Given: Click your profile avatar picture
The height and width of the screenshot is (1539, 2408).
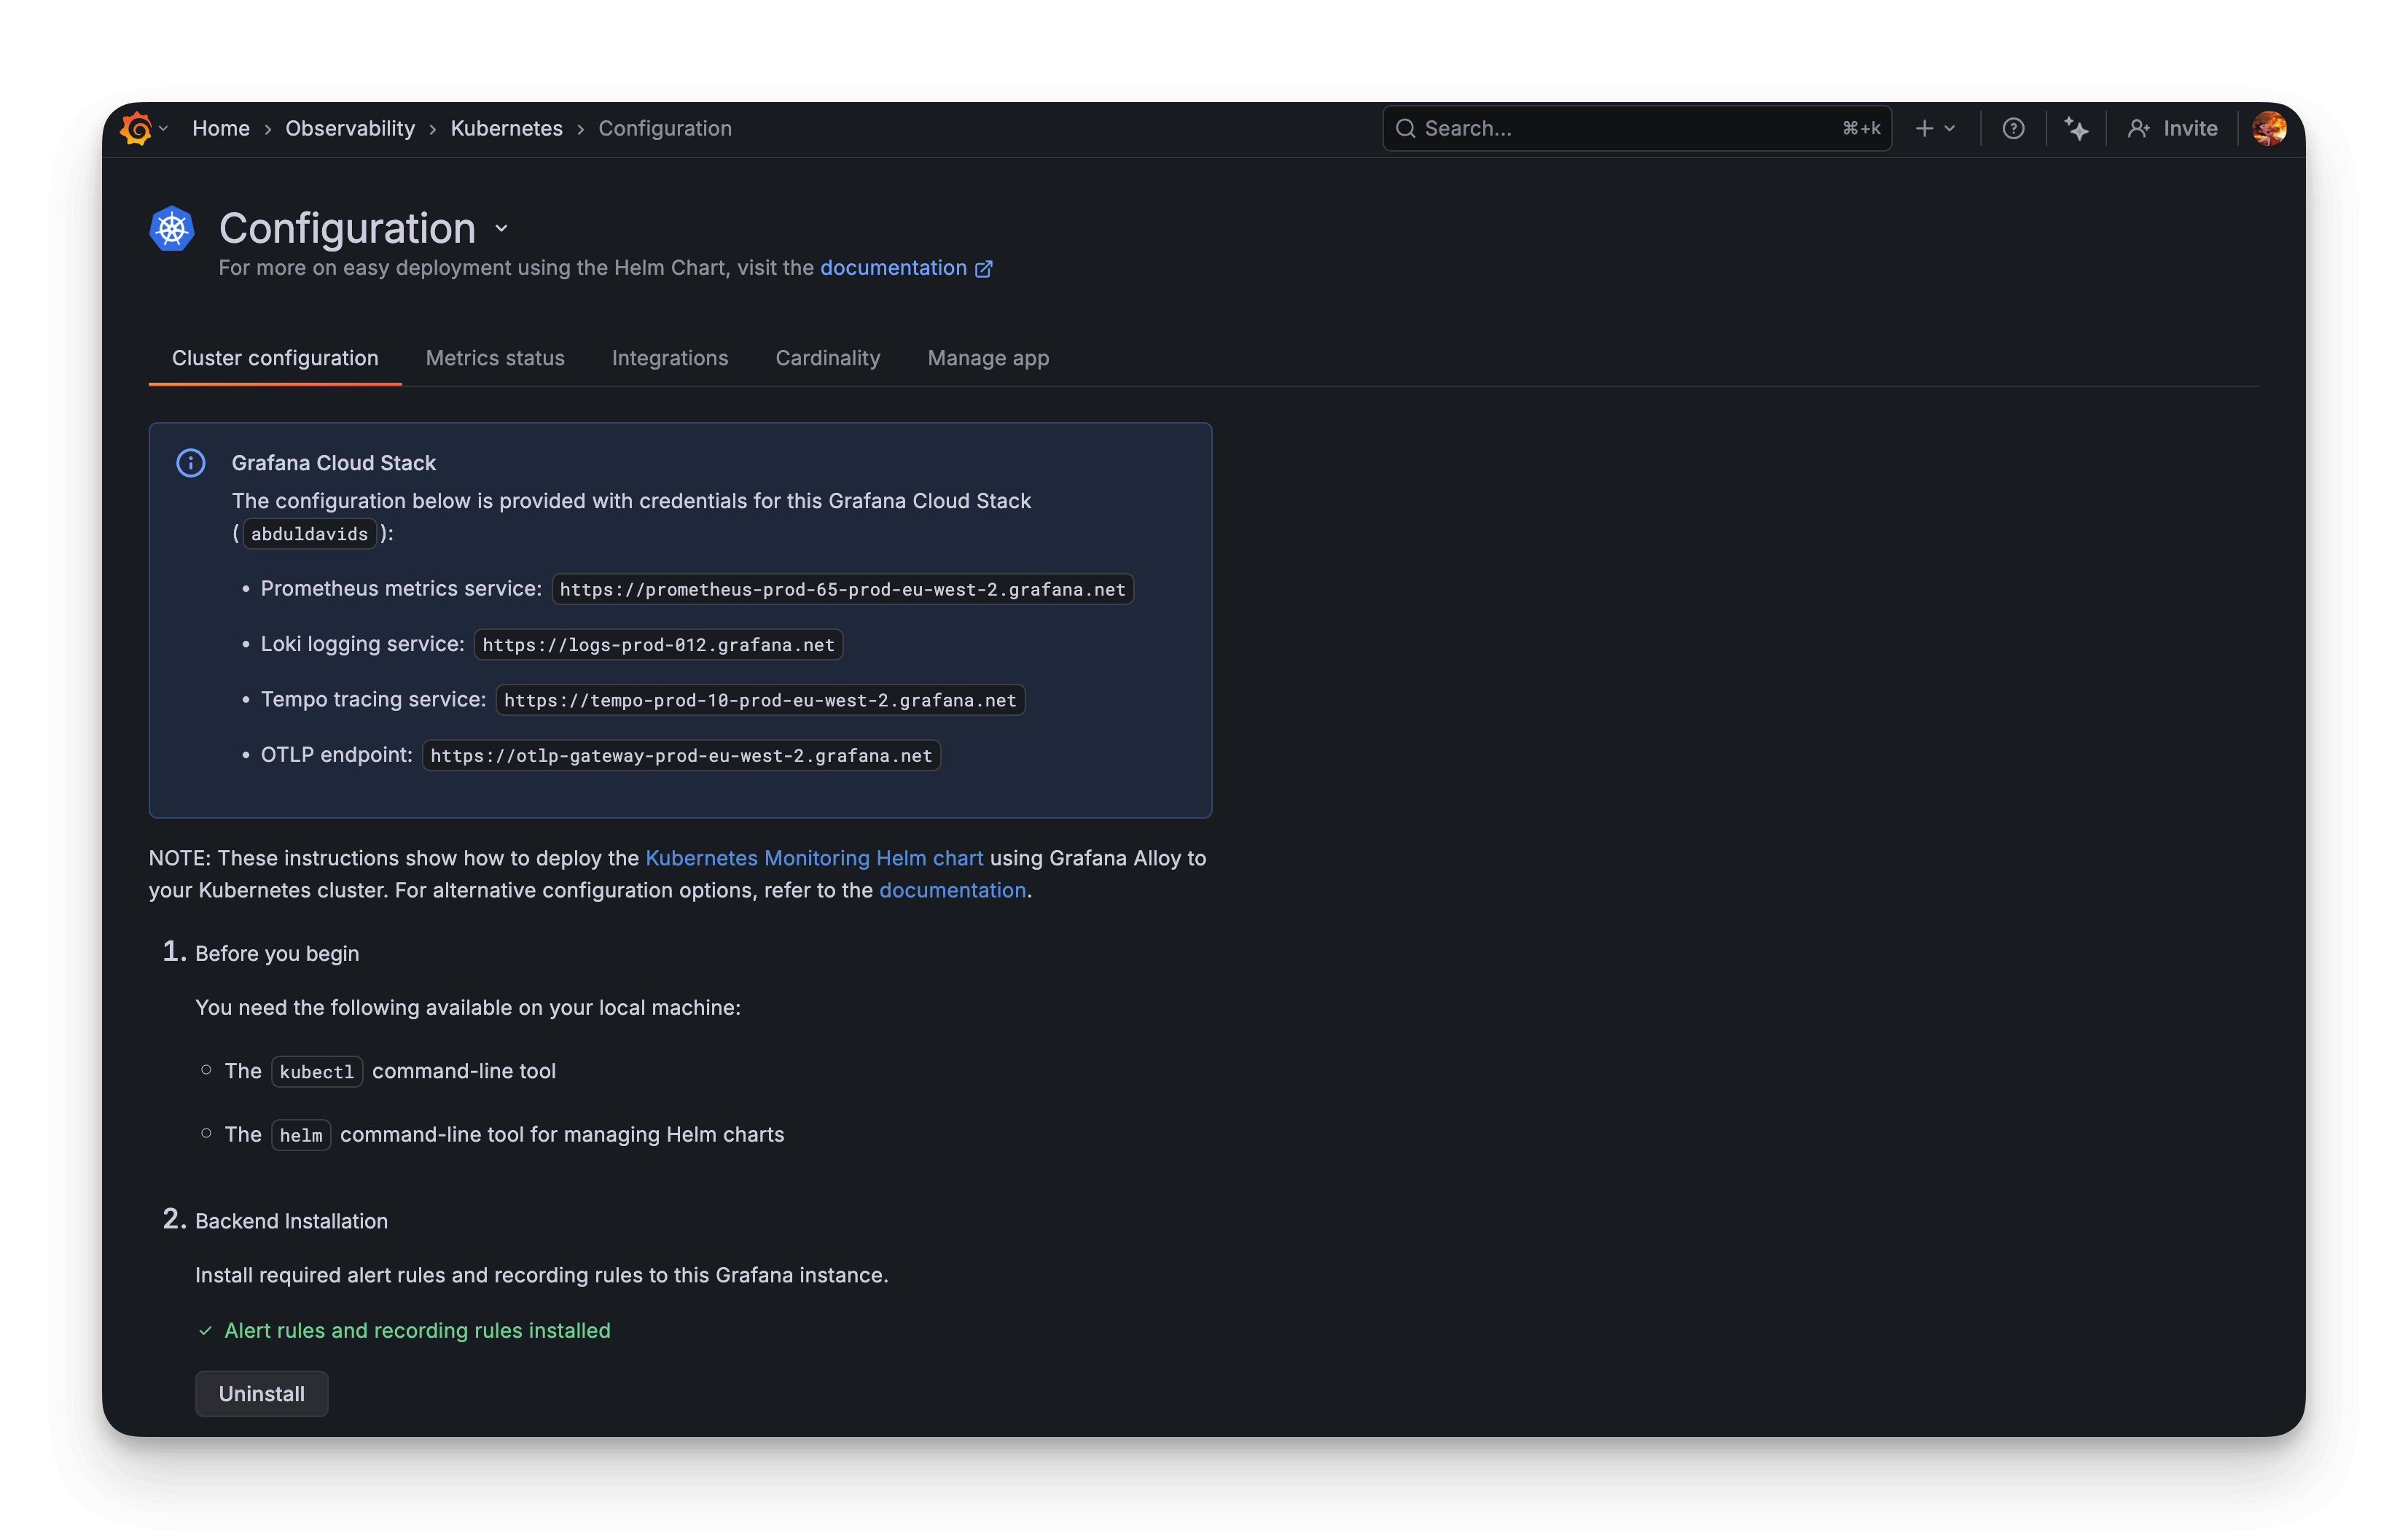Looking at the screenshot, I should pos(2270,128).
